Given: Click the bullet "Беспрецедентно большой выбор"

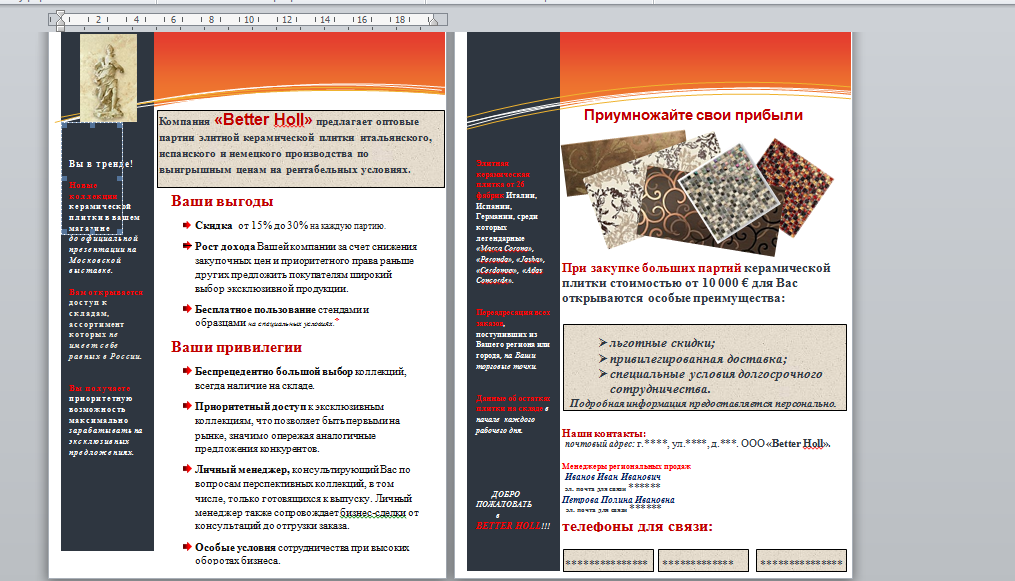Looking at the screenshot, I should point(274,372).
